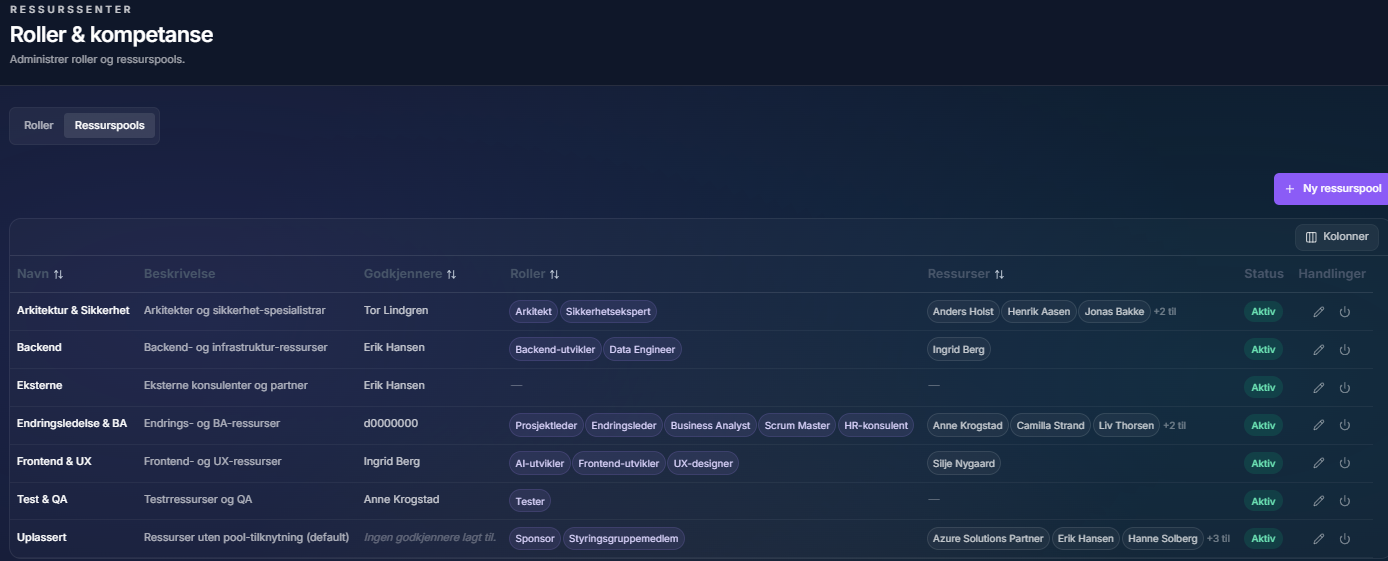Select the Business Analyst role chip
Screen dimensions: 1388x561
pos(710,426)
